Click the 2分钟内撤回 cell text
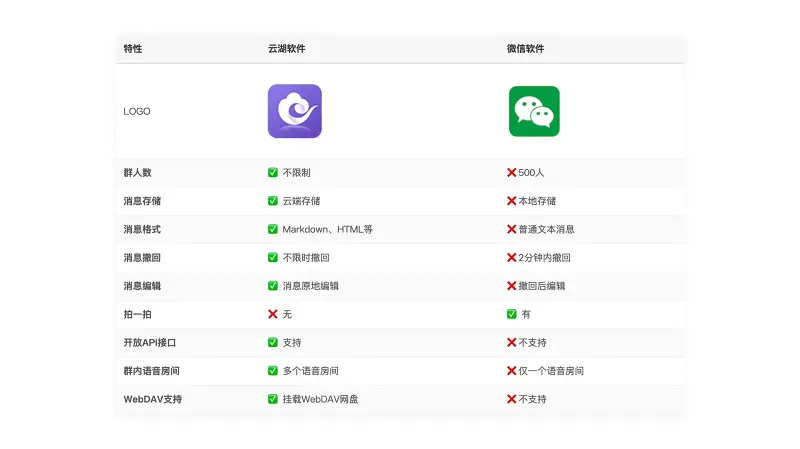 coord(544,258)
